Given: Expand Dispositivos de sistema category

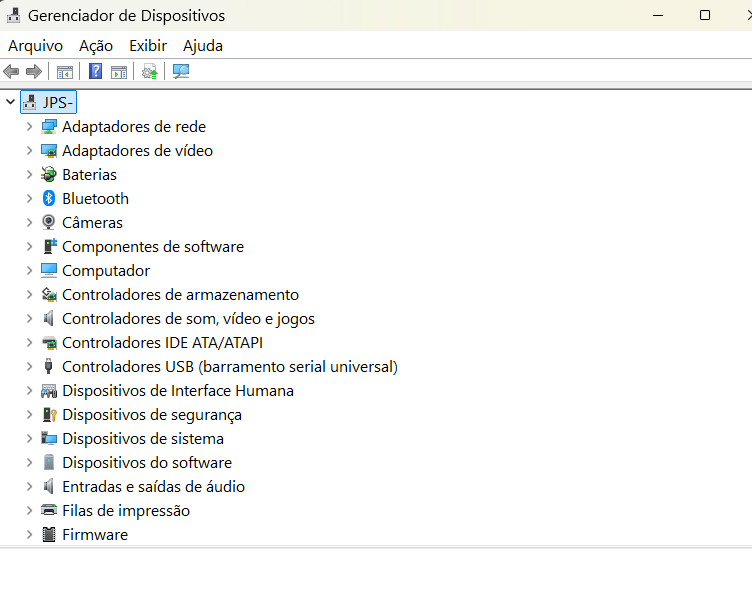Looking at the screenshot, I should point(29,439).
